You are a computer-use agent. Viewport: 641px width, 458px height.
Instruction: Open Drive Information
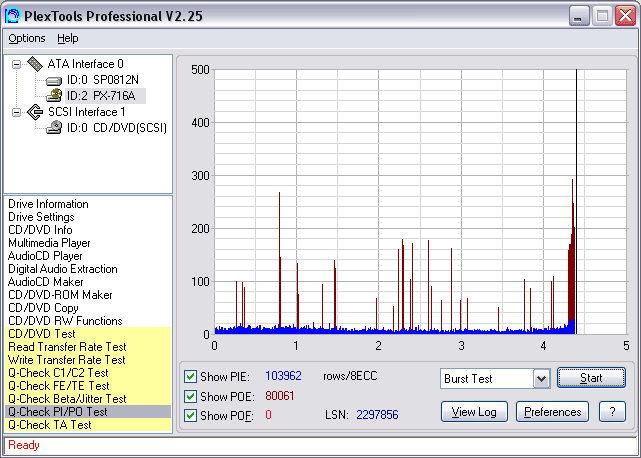(48, 204)
